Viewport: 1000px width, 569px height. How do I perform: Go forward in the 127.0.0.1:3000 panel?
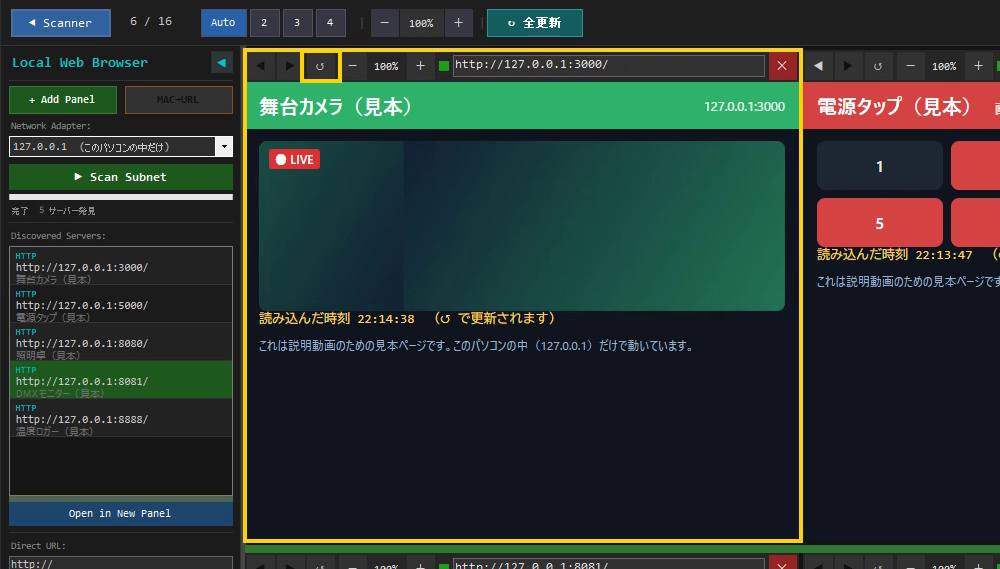290,66
